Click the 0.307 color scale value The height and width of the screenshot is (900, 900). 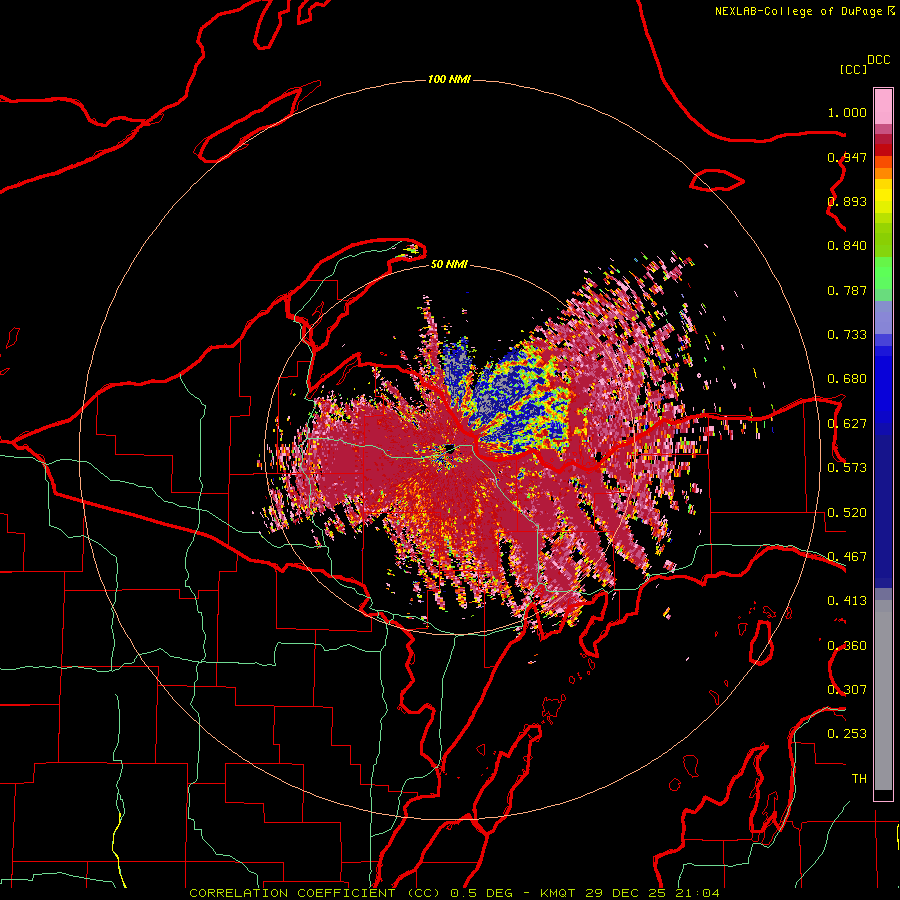[847, 690]
